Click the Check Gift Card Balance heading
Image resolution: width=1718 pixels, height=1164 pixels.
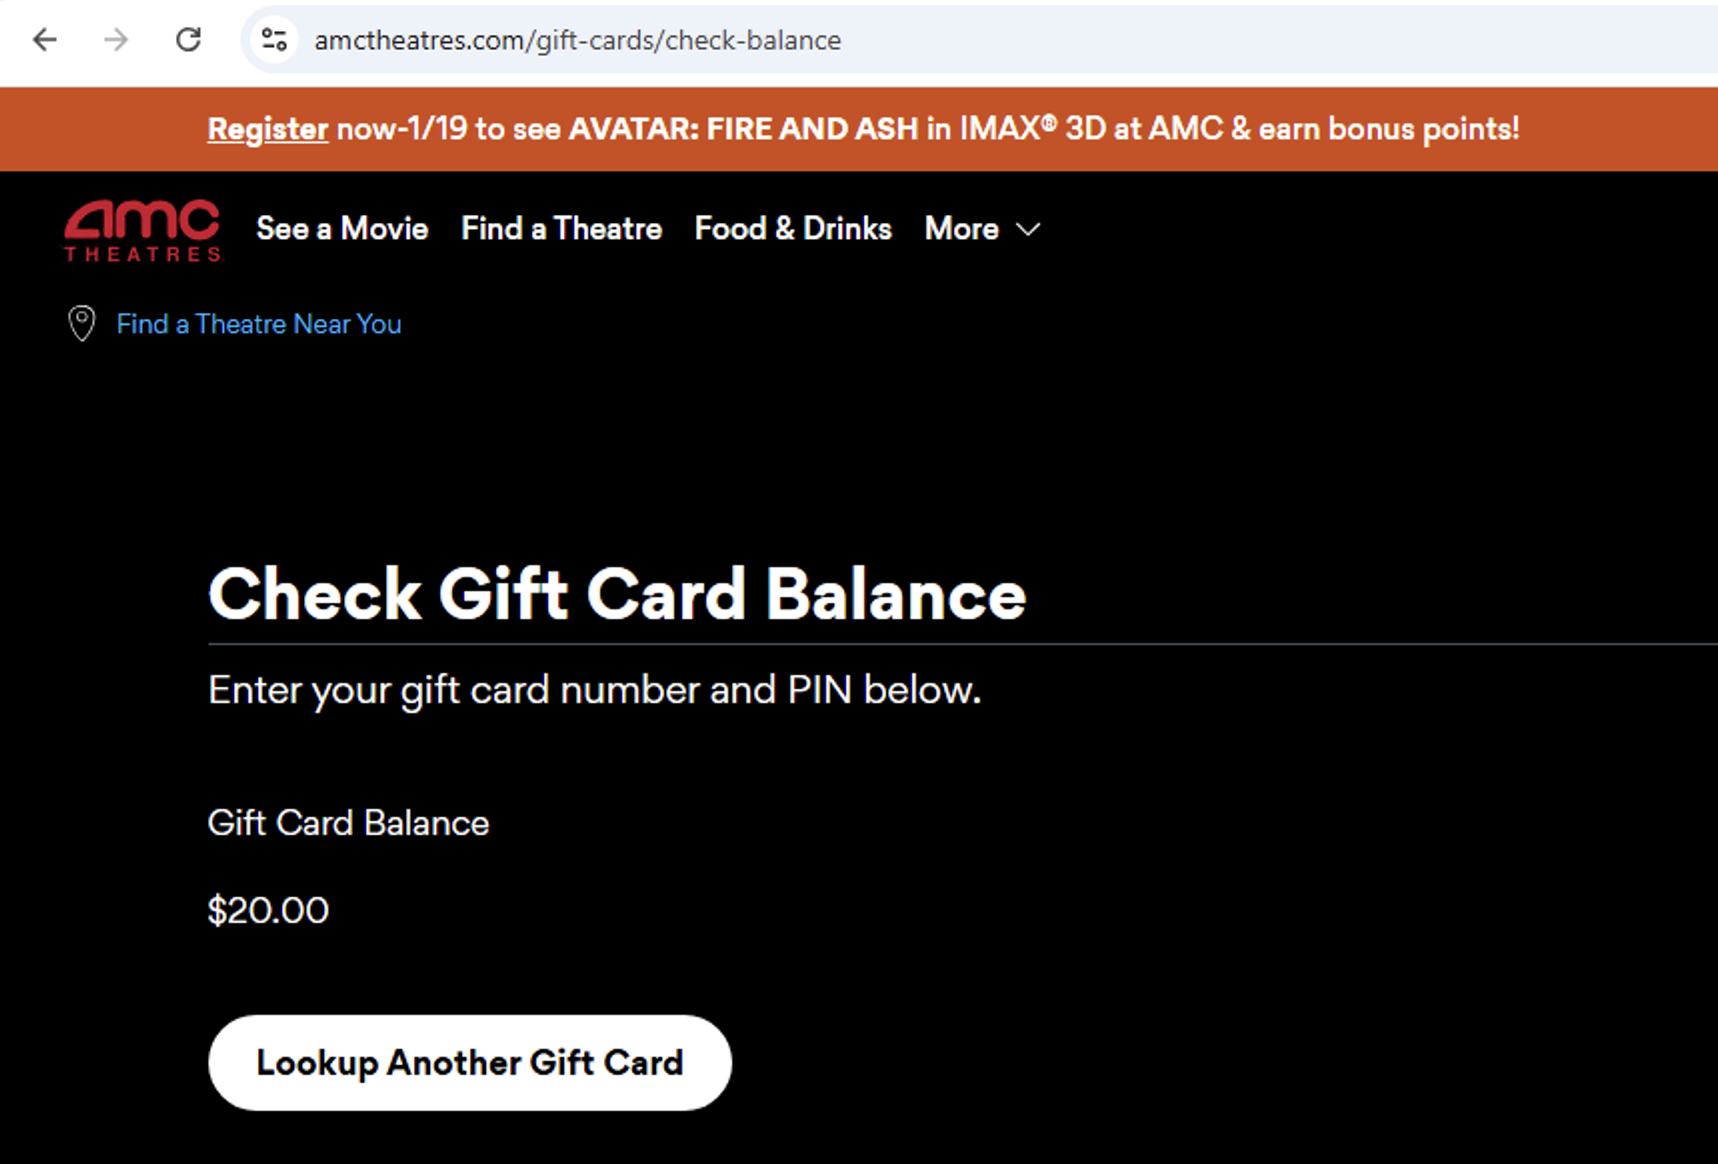tap(616, 595)
